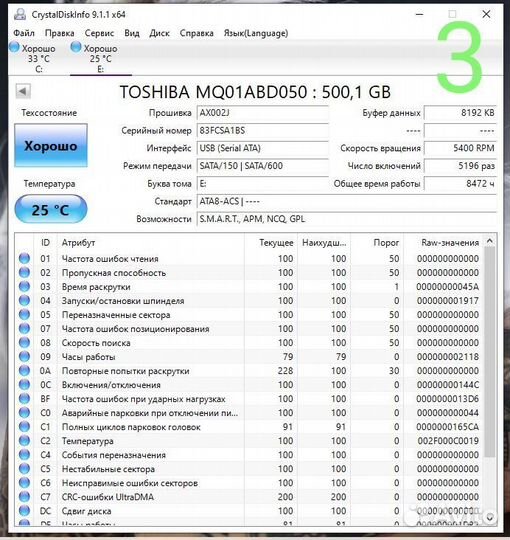This screenshot has height=540, width=510.
Task: Click the previous disk arrow button
Action: point(23,91)
